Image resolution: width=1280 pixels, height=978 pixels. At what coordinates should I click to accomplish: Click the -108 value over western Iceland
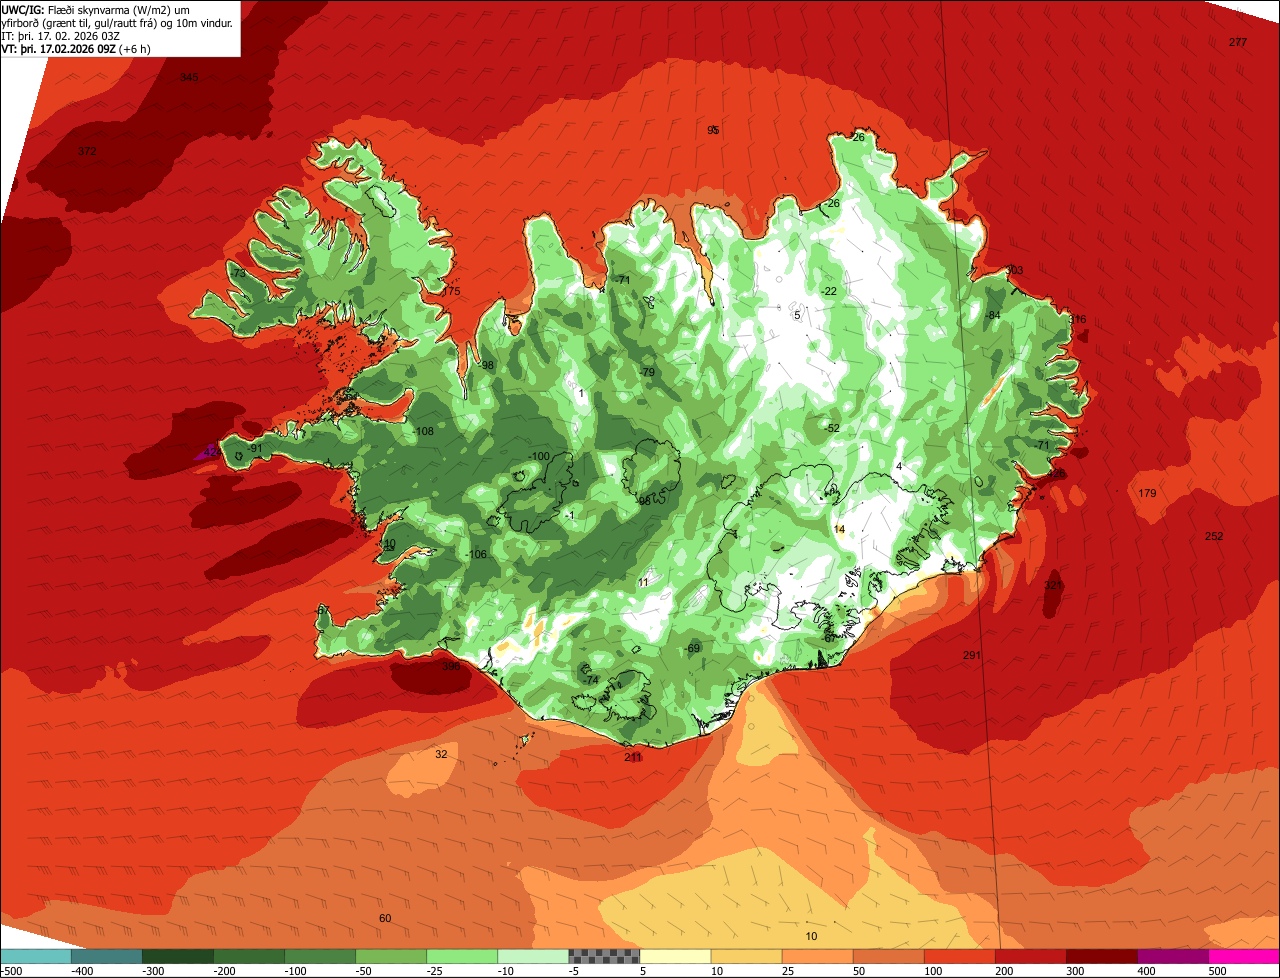click(x=423, y=431)
